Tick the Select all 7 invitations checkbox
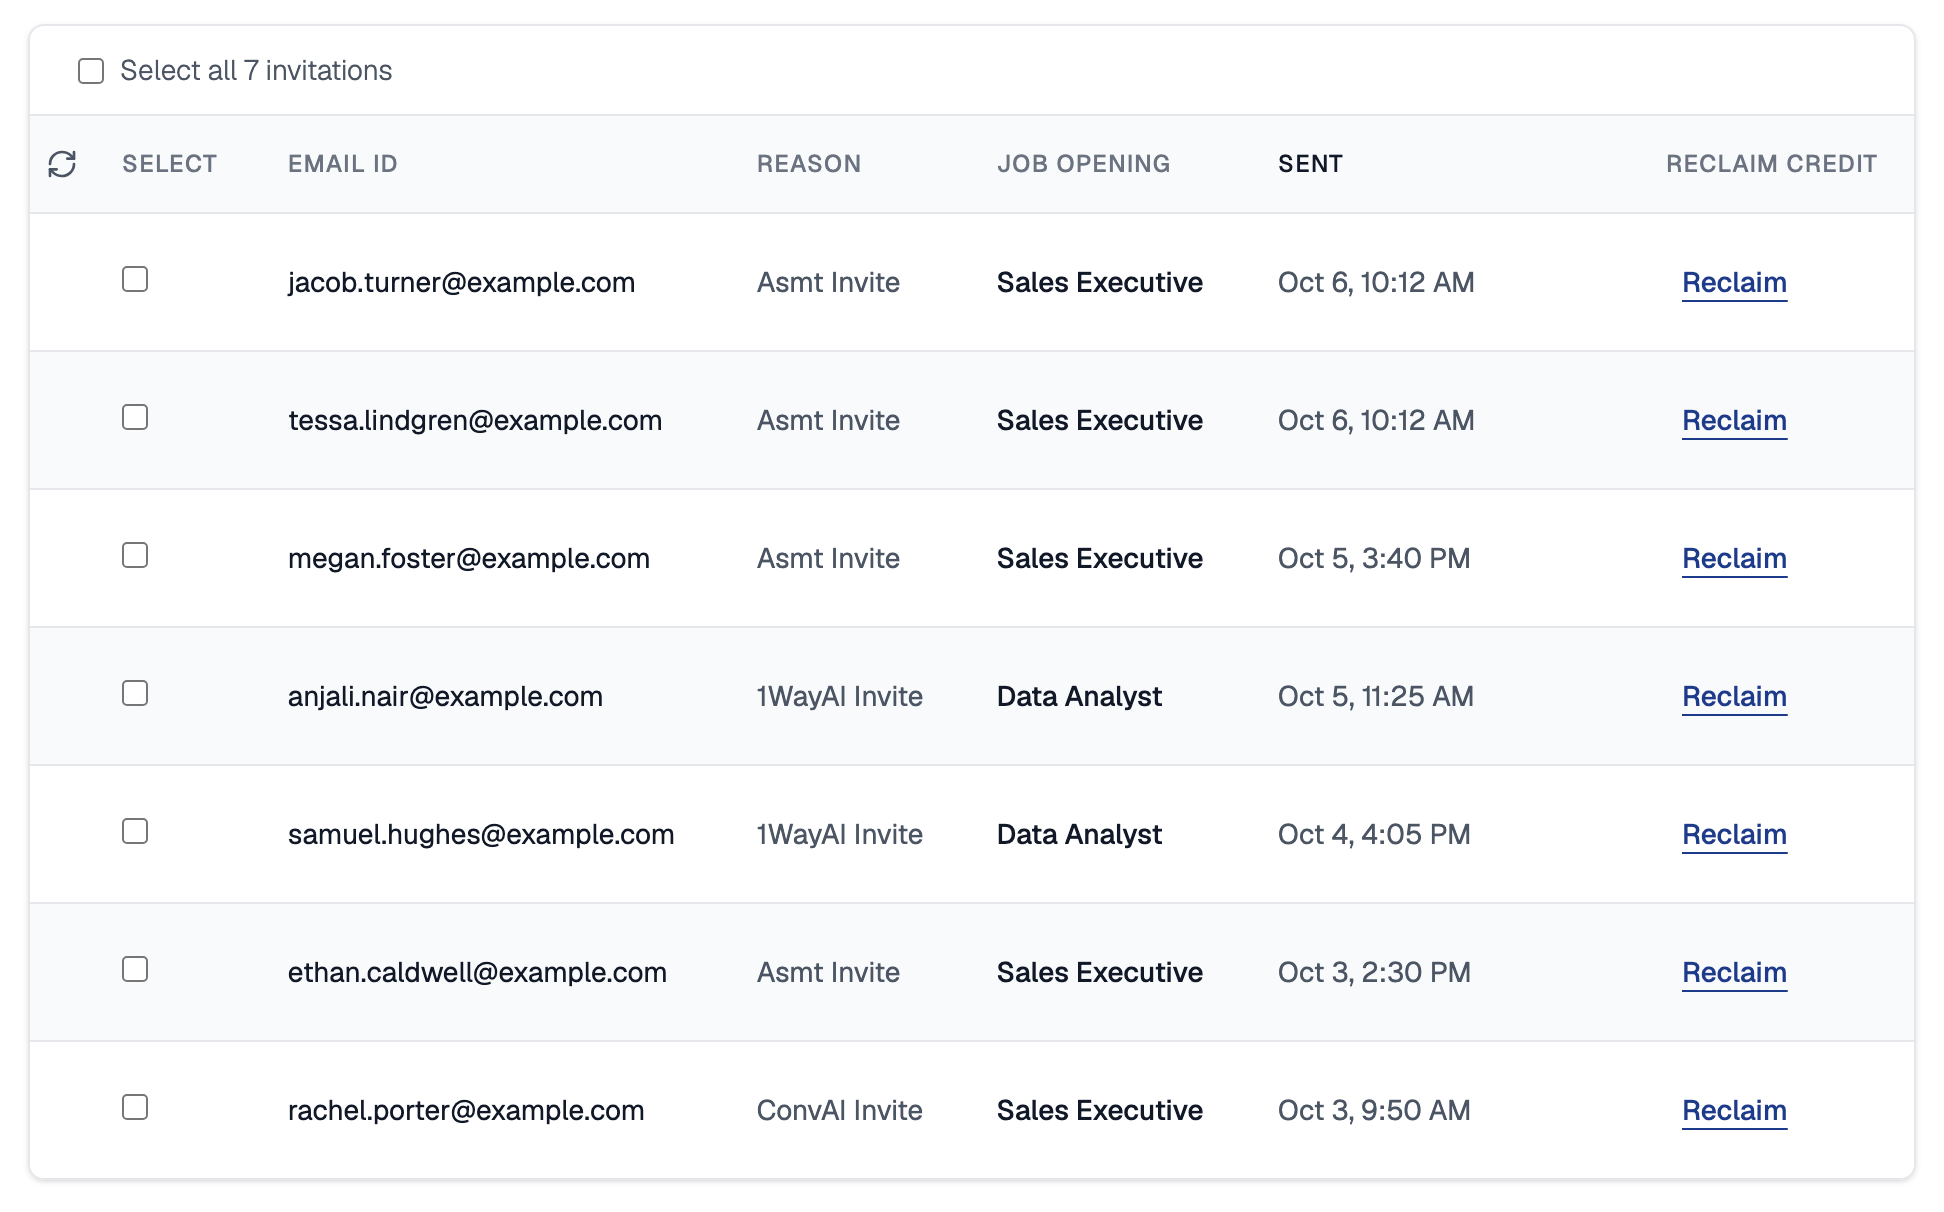The image size is (1944, 1212). pyautogui.click(x=91, y=71)
